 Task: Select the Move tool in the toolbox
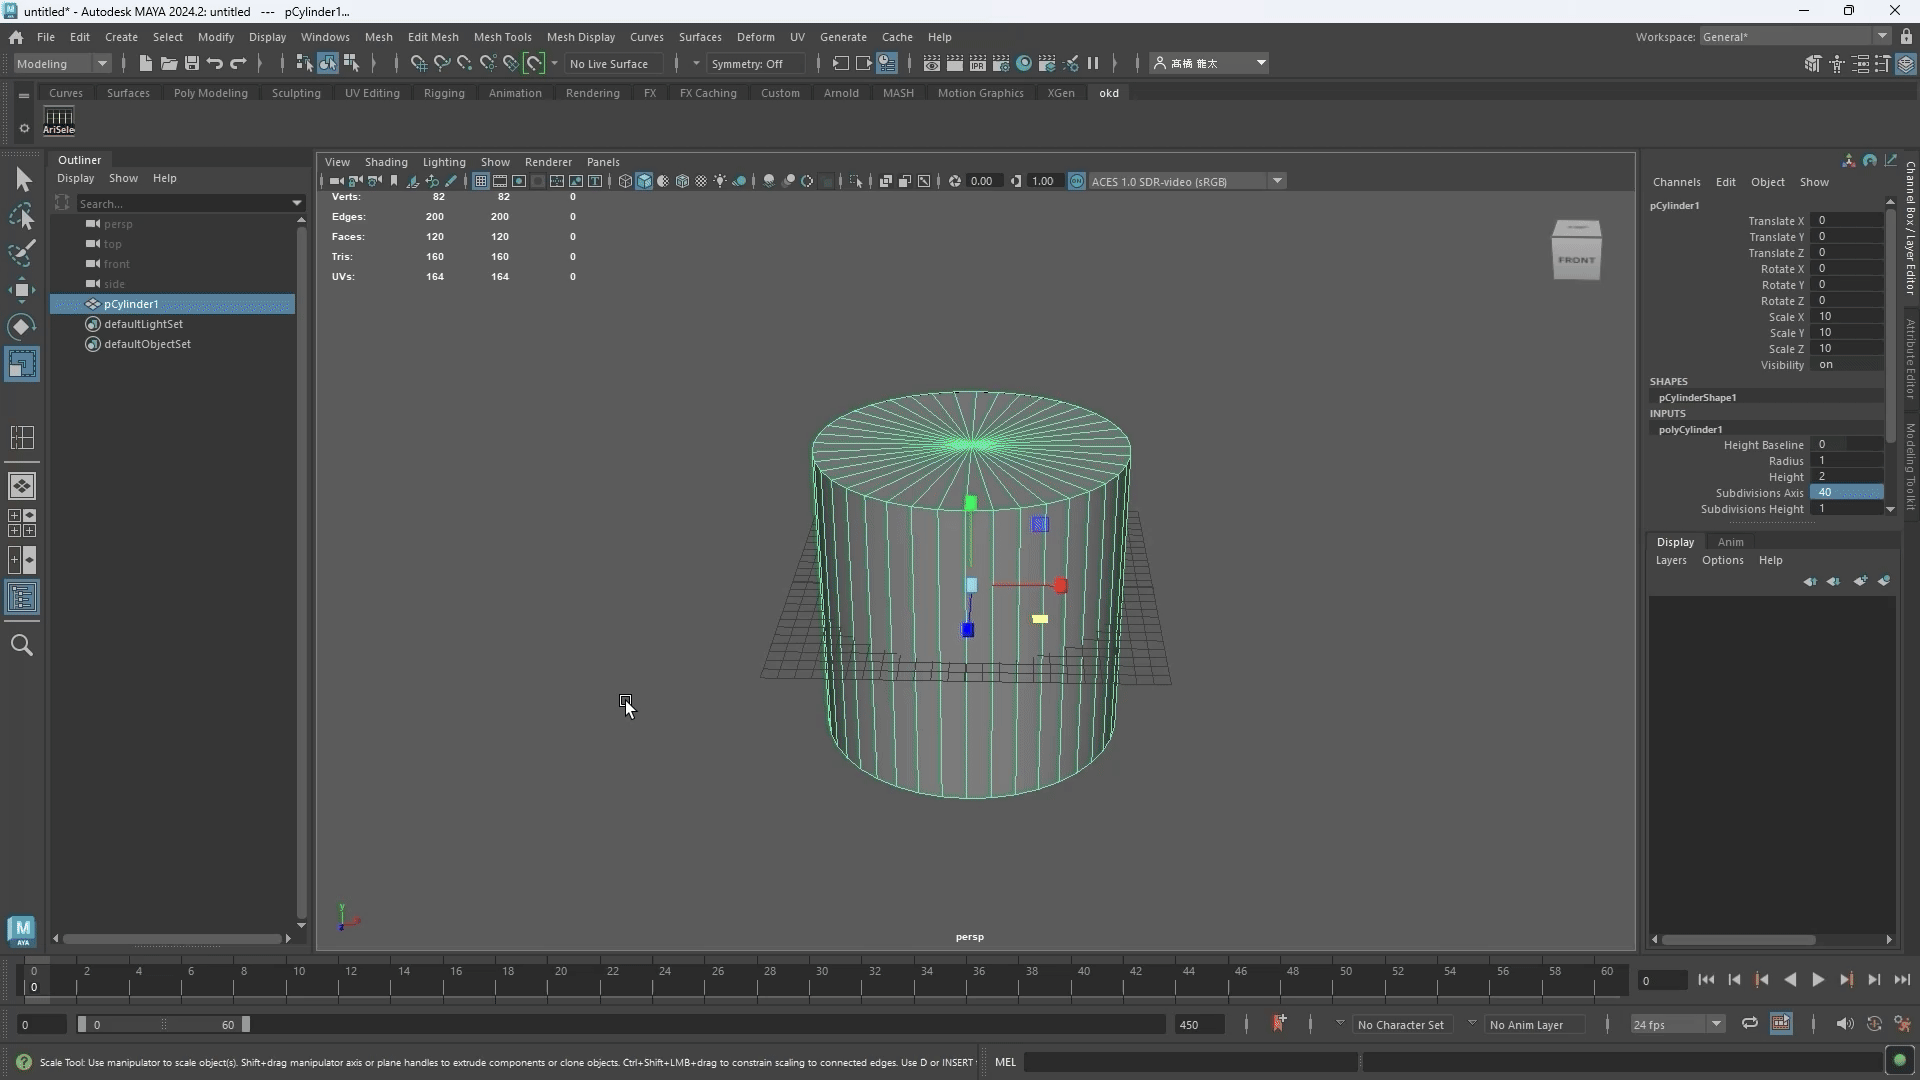tap(22, 290)
